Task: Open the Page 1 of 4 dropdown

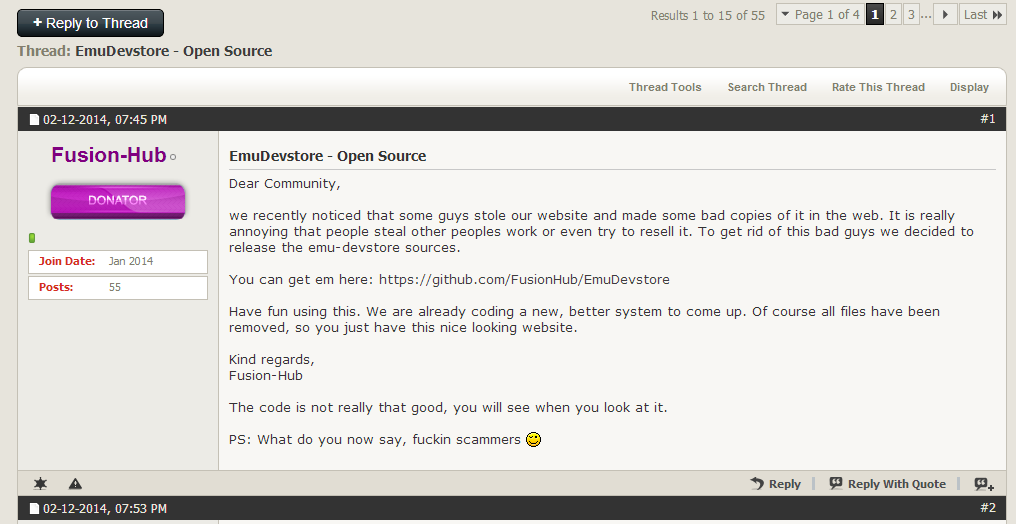Action: pos(820,14)
